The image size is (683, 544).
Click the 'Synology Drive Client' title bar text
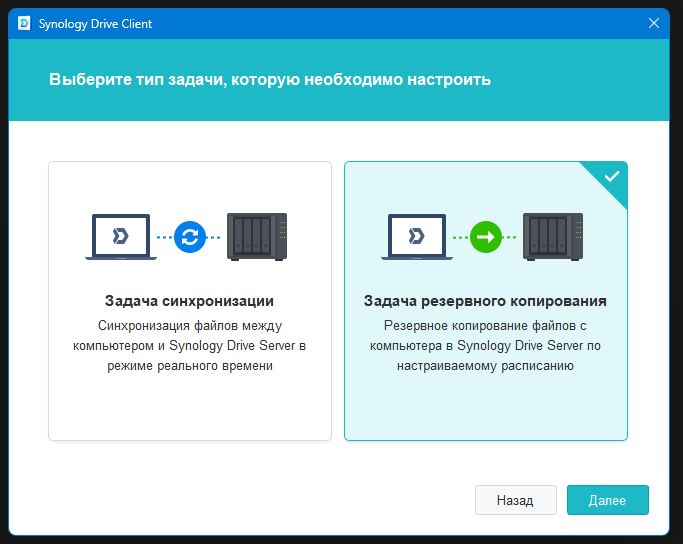(95, 24)
